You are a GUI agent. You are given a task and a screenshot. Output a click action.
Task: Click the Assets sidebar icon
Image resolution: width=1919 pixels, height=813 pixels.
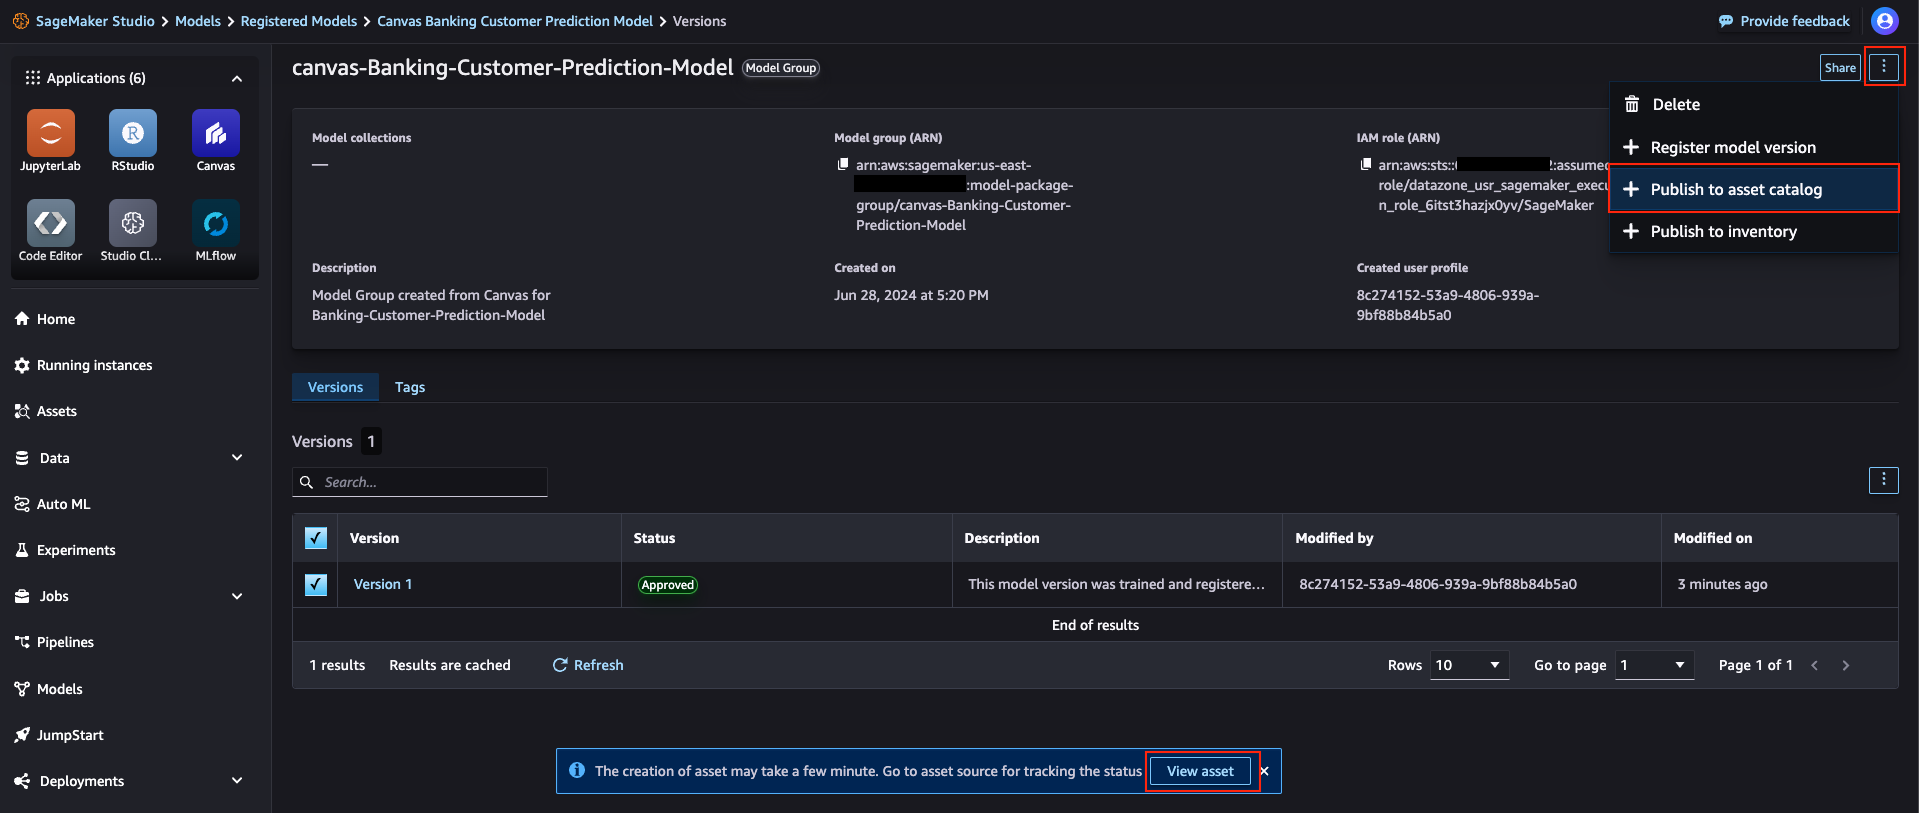(22, 411)
